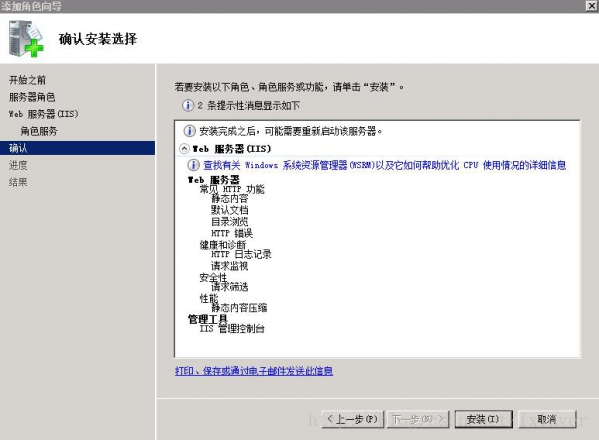Open the 查找有关 Windows 系统资源管理器 (WSRM) link
This screenshot has width=599, height=440.
point(384,165)
